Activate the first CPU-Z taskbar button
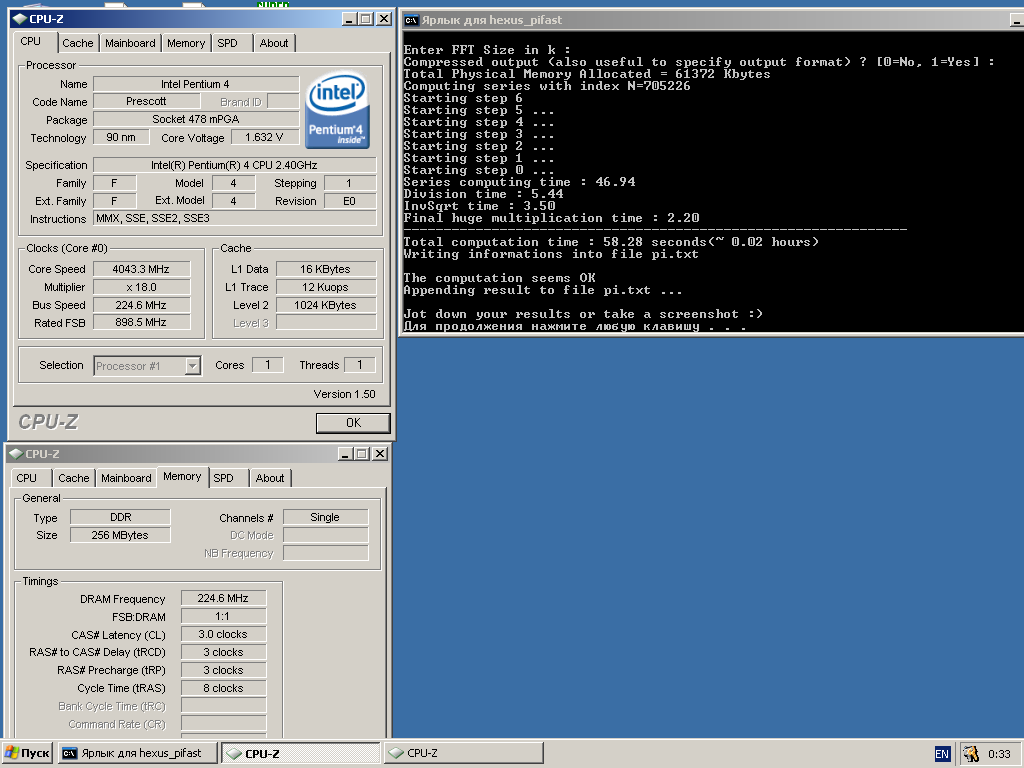This screenshot has width=1024, height=768. click(x=300, y=753)
